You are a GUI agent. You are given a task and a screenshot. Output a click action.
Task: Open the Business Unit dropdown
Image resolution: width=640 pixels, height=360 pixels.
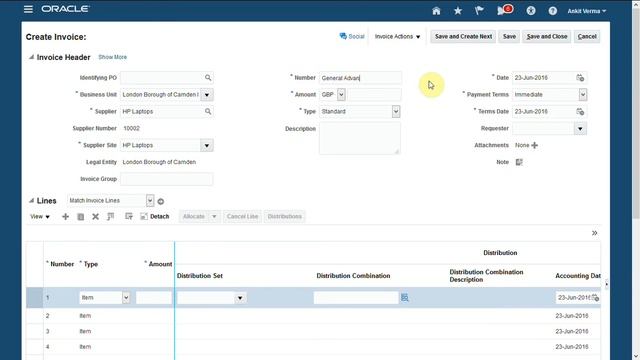pyautogui.click(x=207, y=95)
